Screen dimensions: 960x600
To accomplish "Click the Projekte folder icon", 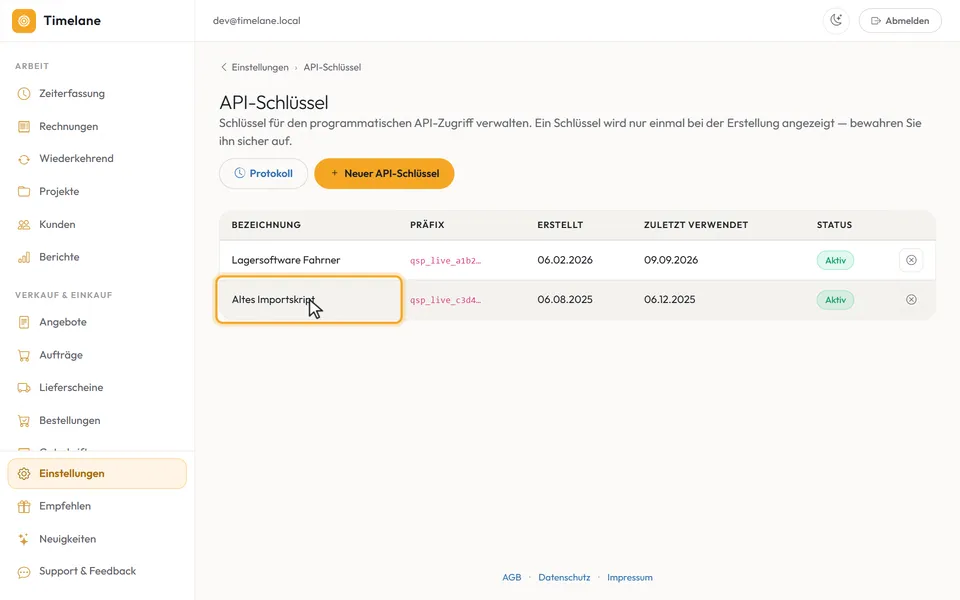I will 24,192.
